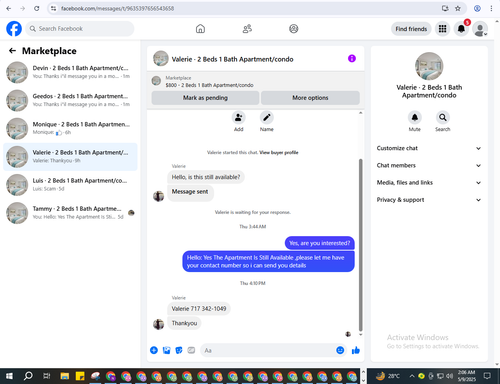500x384 pixels.
Task: Open the notifications bell
Action: coord(461,29)
